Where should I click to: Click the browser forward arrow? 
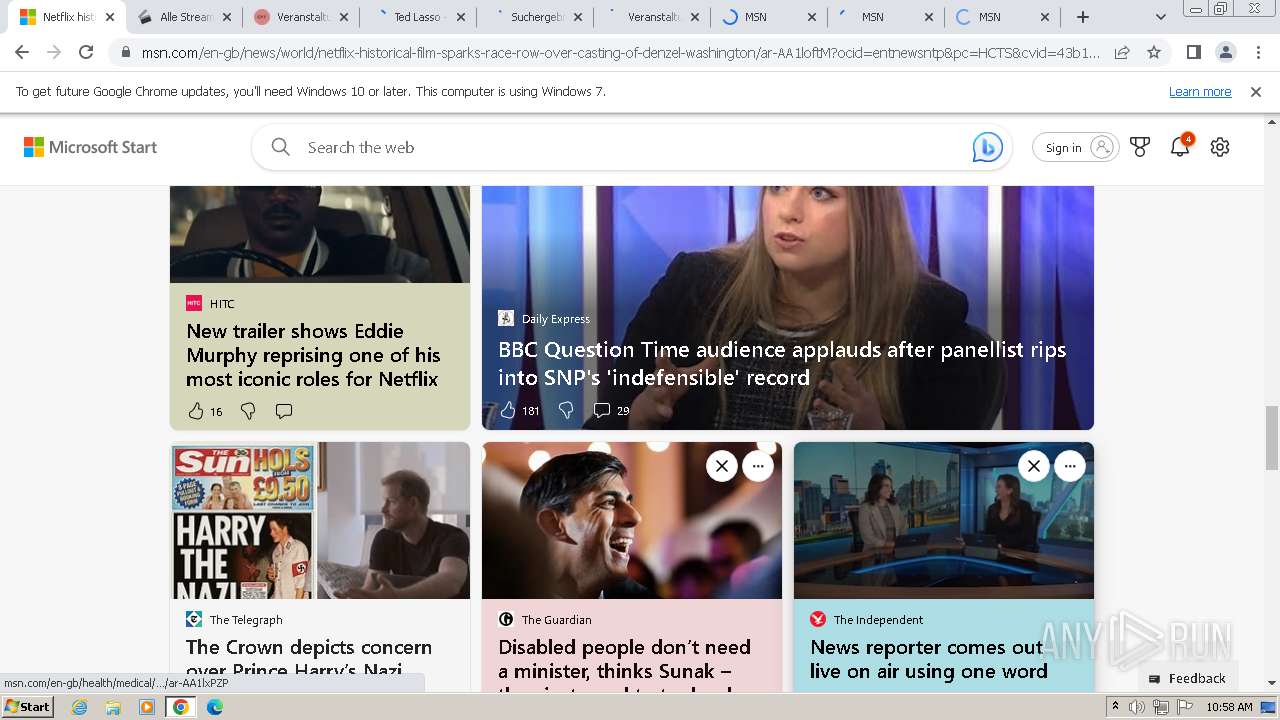[54, 52]
